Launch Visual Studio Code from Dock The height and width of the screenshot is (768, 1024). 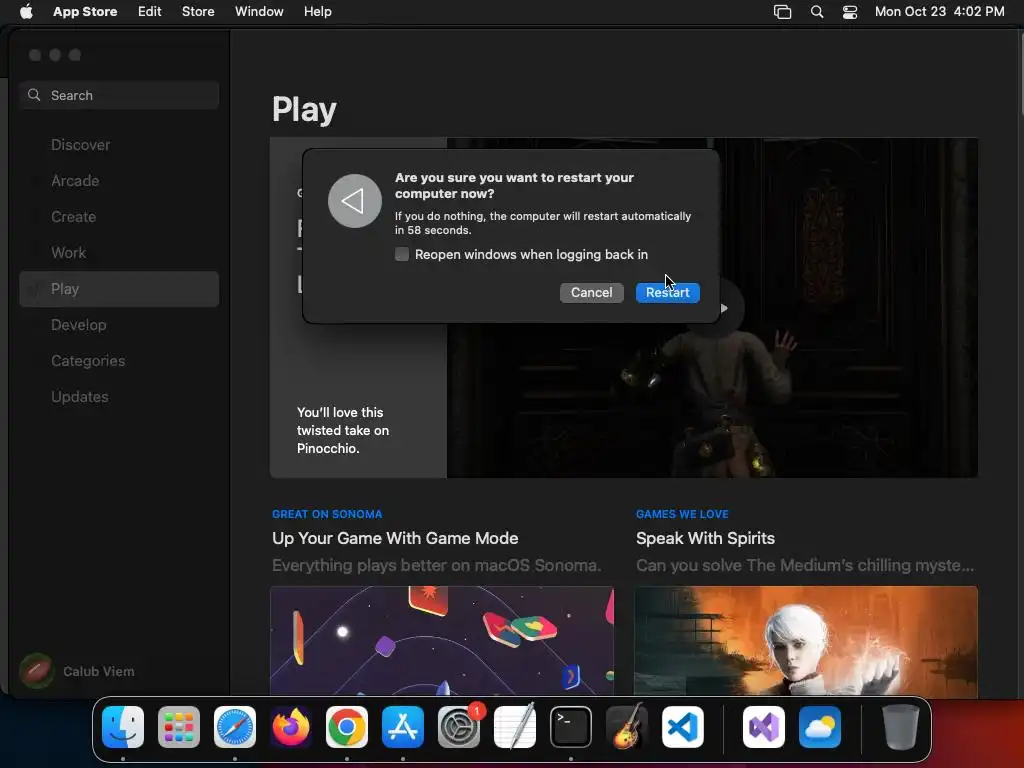tap(682, 727)
